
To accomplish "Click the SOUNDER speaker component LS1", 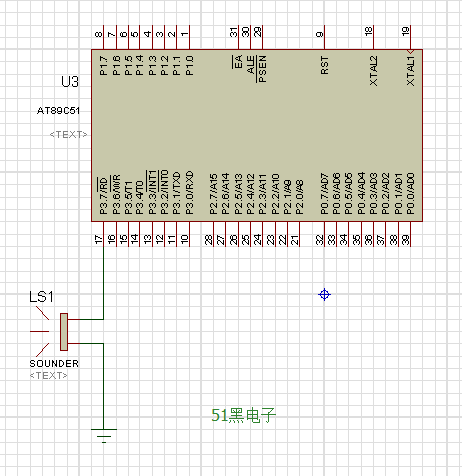I will [64, 332].
